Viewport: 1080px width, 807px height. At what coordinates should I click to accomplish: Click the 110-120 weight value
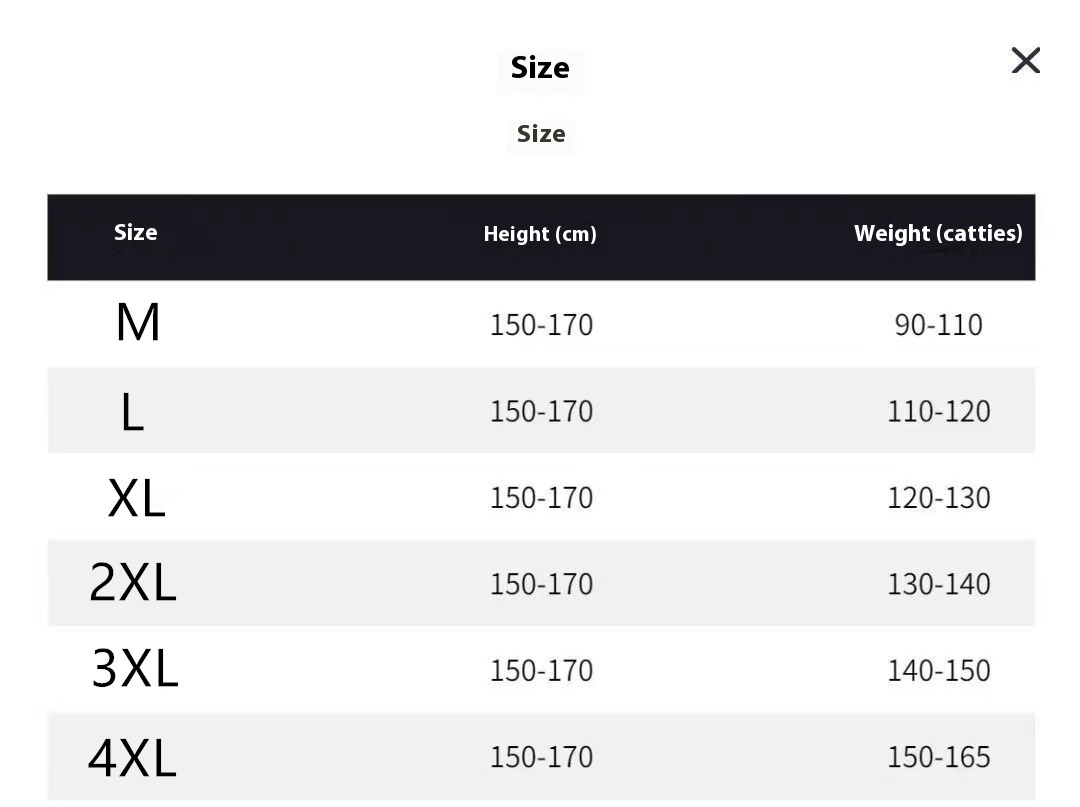point(938,412)
